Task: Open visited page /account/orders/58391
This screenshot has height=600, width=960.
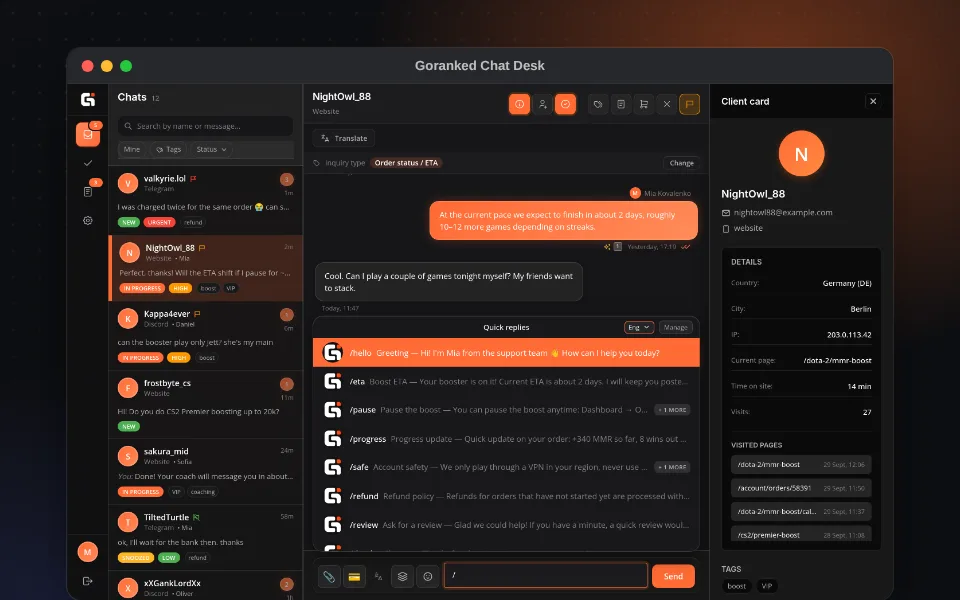Action: (x=801, y=488)
